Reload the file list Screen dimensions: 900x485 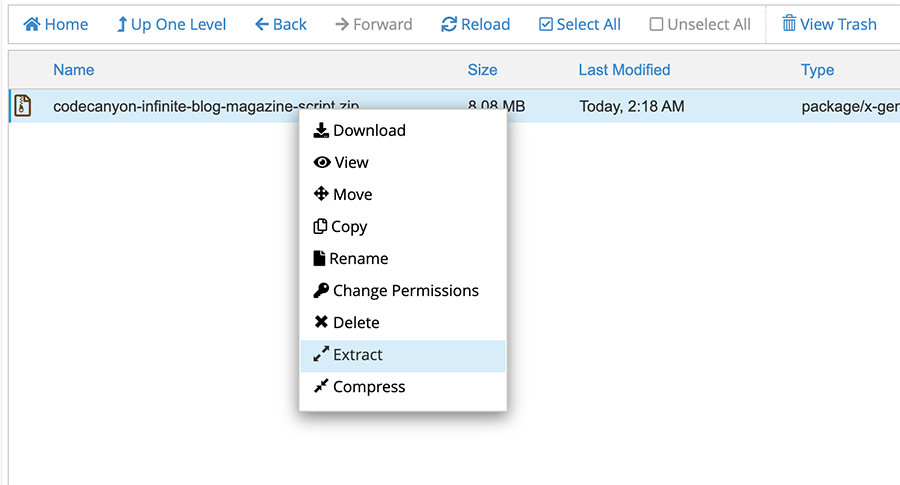pyautogui.click(x=475, y=24)
